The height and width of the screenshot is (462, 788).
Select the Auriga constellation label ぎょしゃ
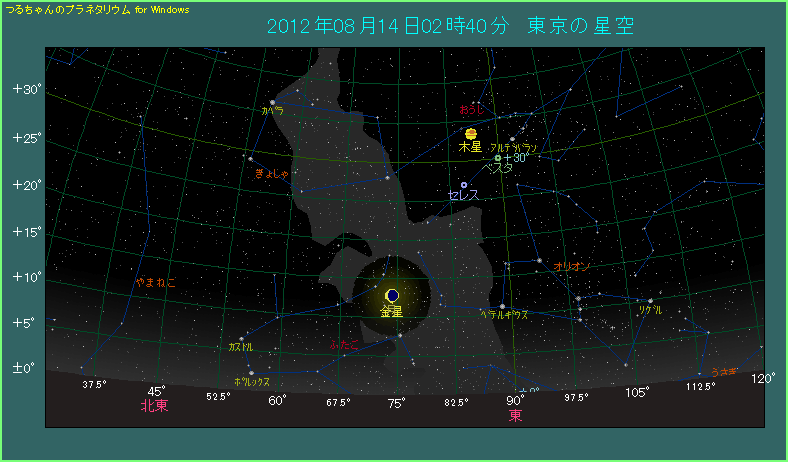pyautogui.click(x=272, y=174)
